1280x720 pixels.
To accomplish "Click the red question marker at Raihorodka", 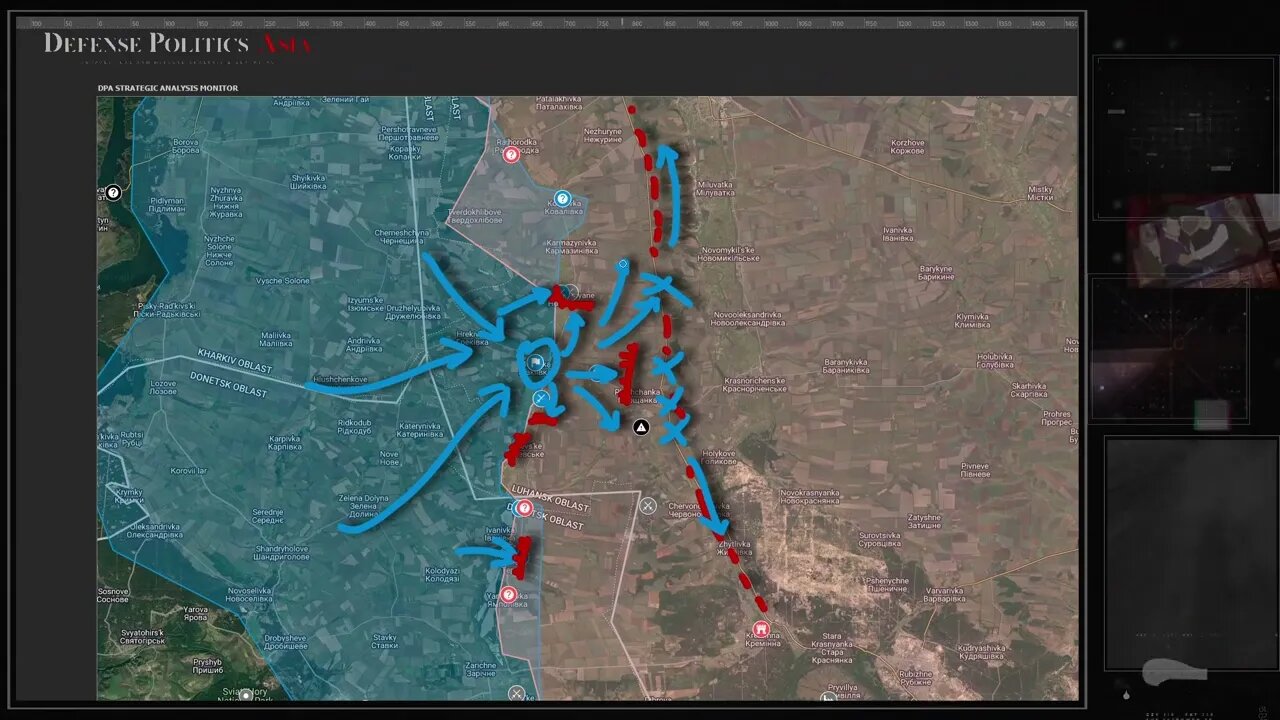I will [511, 155].
